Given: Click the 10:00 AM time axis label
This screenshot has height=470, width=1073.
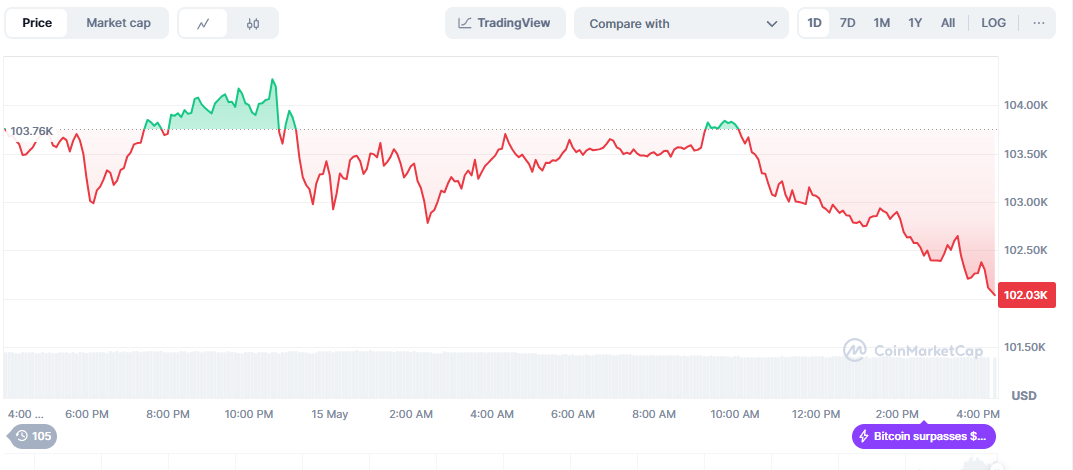Looking at the screenshot, I should tap(734, 414).
